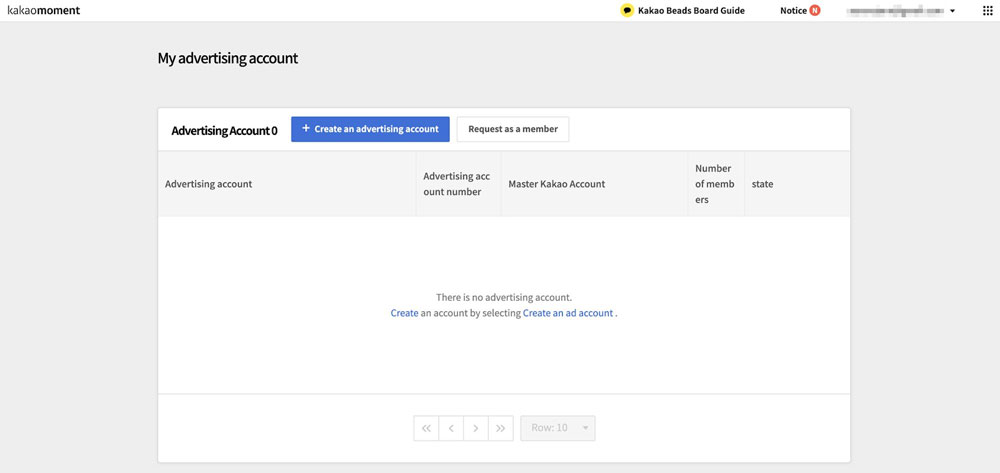Image resolution: width=1000 pixels, height=473 pixels.
Task: Jump to last page of results
Action: click(x=501, y=428)
